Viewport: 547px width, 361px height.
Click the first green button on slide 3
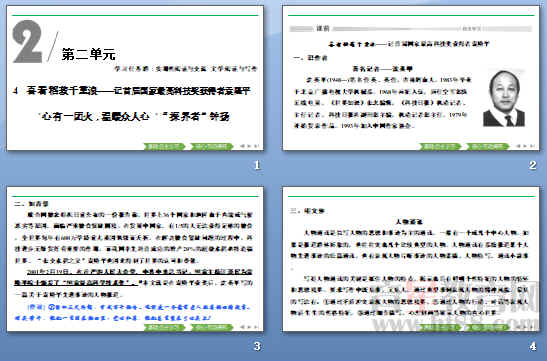[x=165, y=328]
